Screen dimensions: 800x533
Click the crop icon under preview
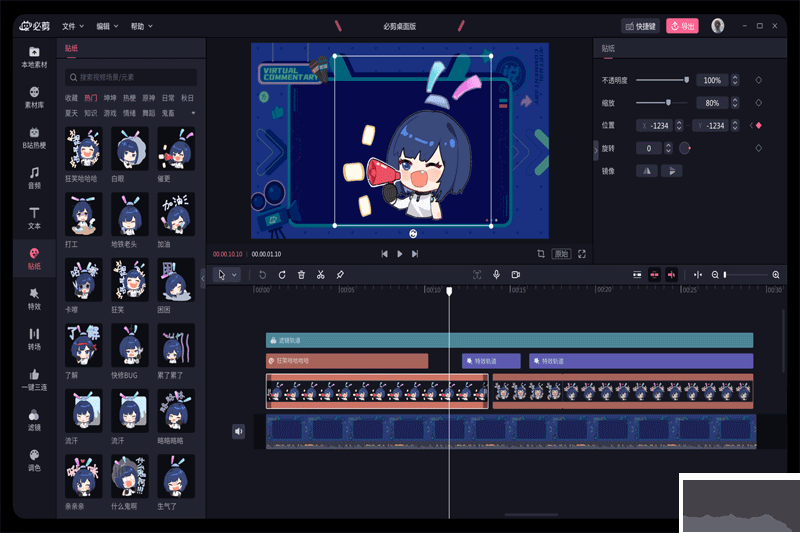click(541, 253)
